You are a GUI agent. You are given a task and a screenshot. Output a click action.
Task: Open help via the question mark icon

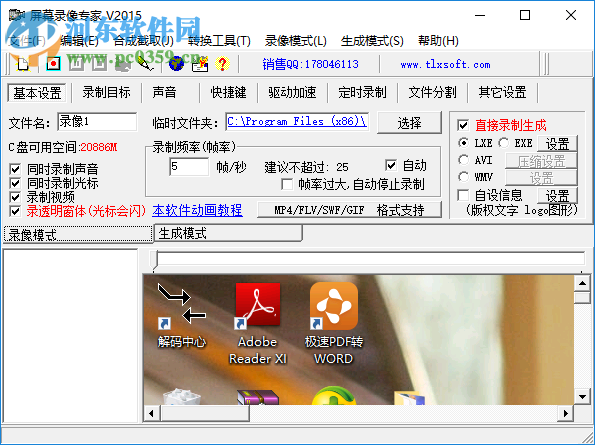222,64
